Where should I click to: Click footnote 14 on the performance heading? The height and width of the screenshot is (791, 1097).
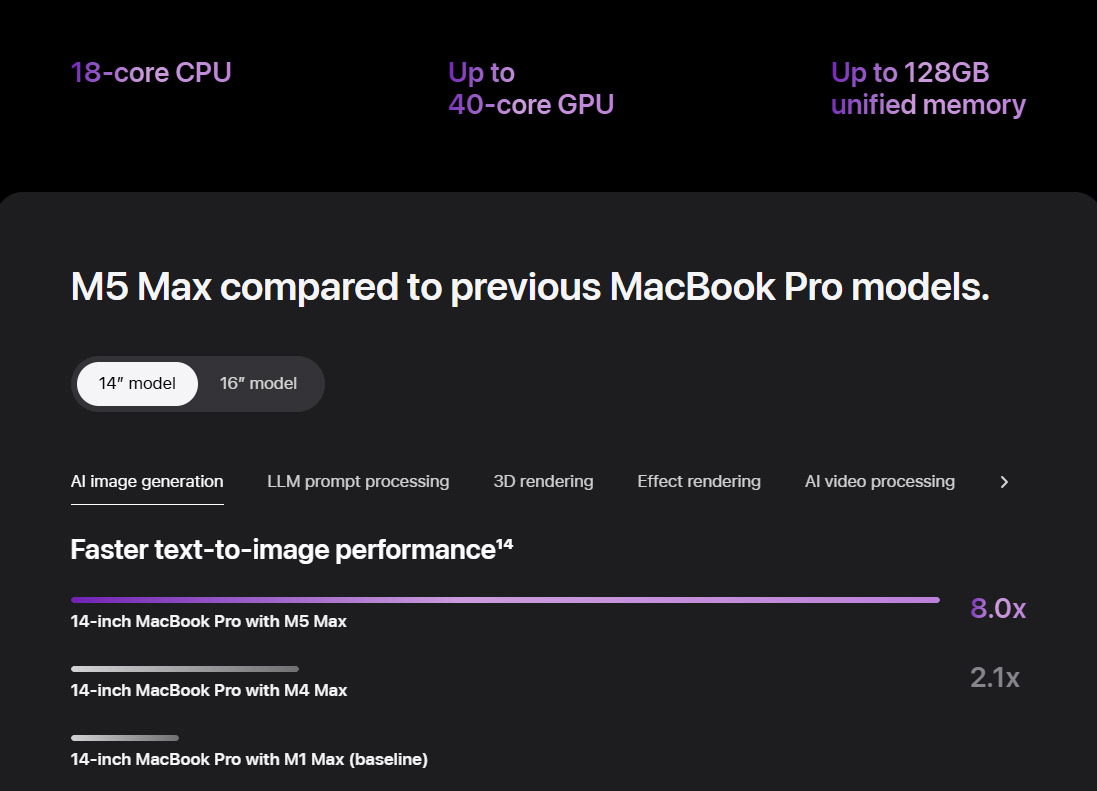tap(505, 542)
